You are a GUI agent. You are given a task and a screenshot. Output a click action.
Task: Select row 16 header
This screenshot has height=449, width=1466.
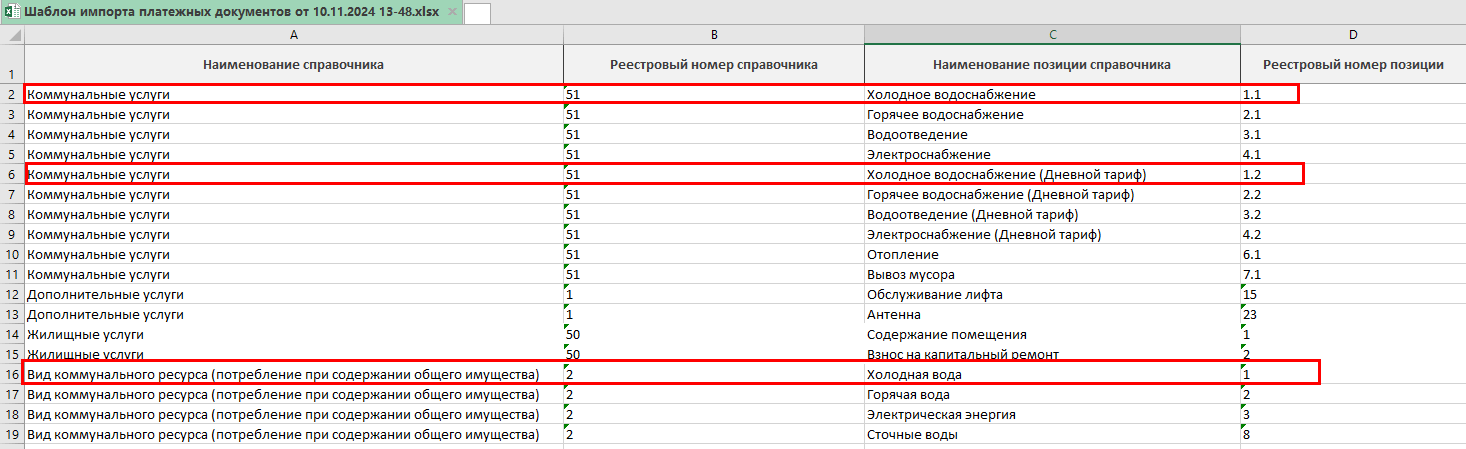click(12, 375)
